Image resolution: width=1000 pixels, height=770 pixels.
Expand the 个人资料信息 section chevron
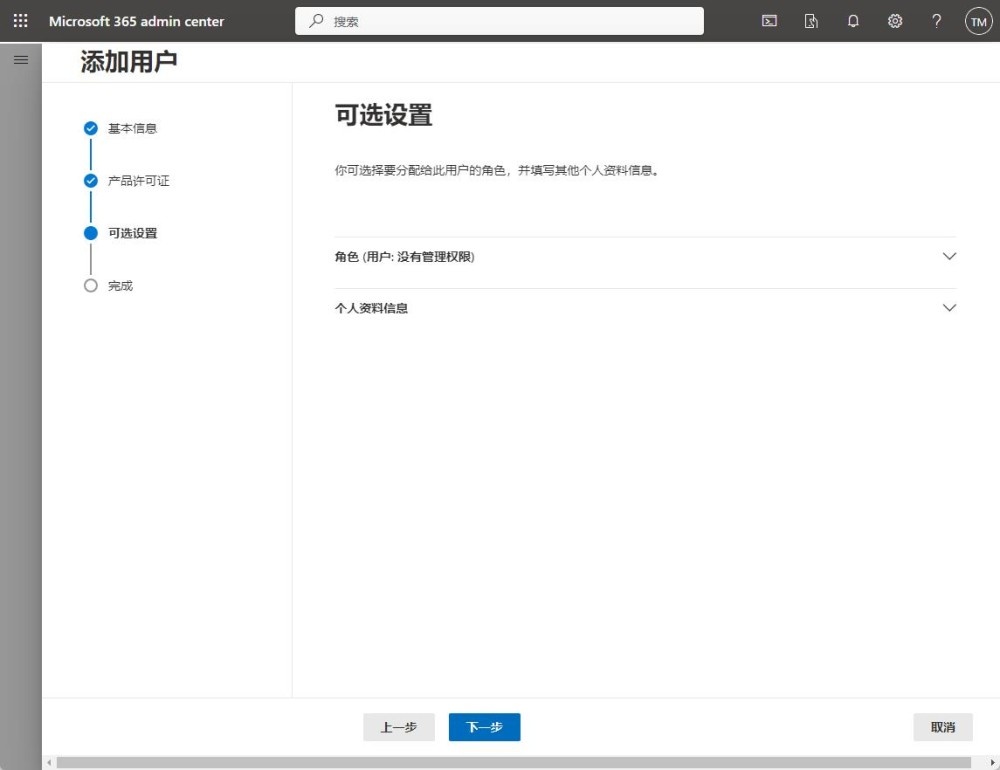tap(949, 308)
